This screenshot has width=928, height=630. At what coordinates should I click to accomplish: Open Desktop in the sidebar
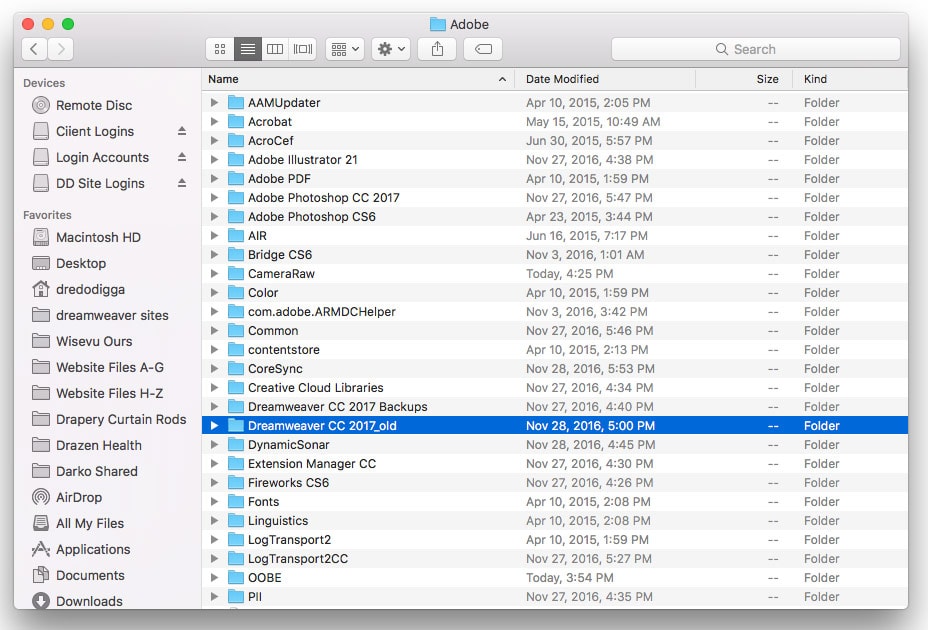click(69, 263)
